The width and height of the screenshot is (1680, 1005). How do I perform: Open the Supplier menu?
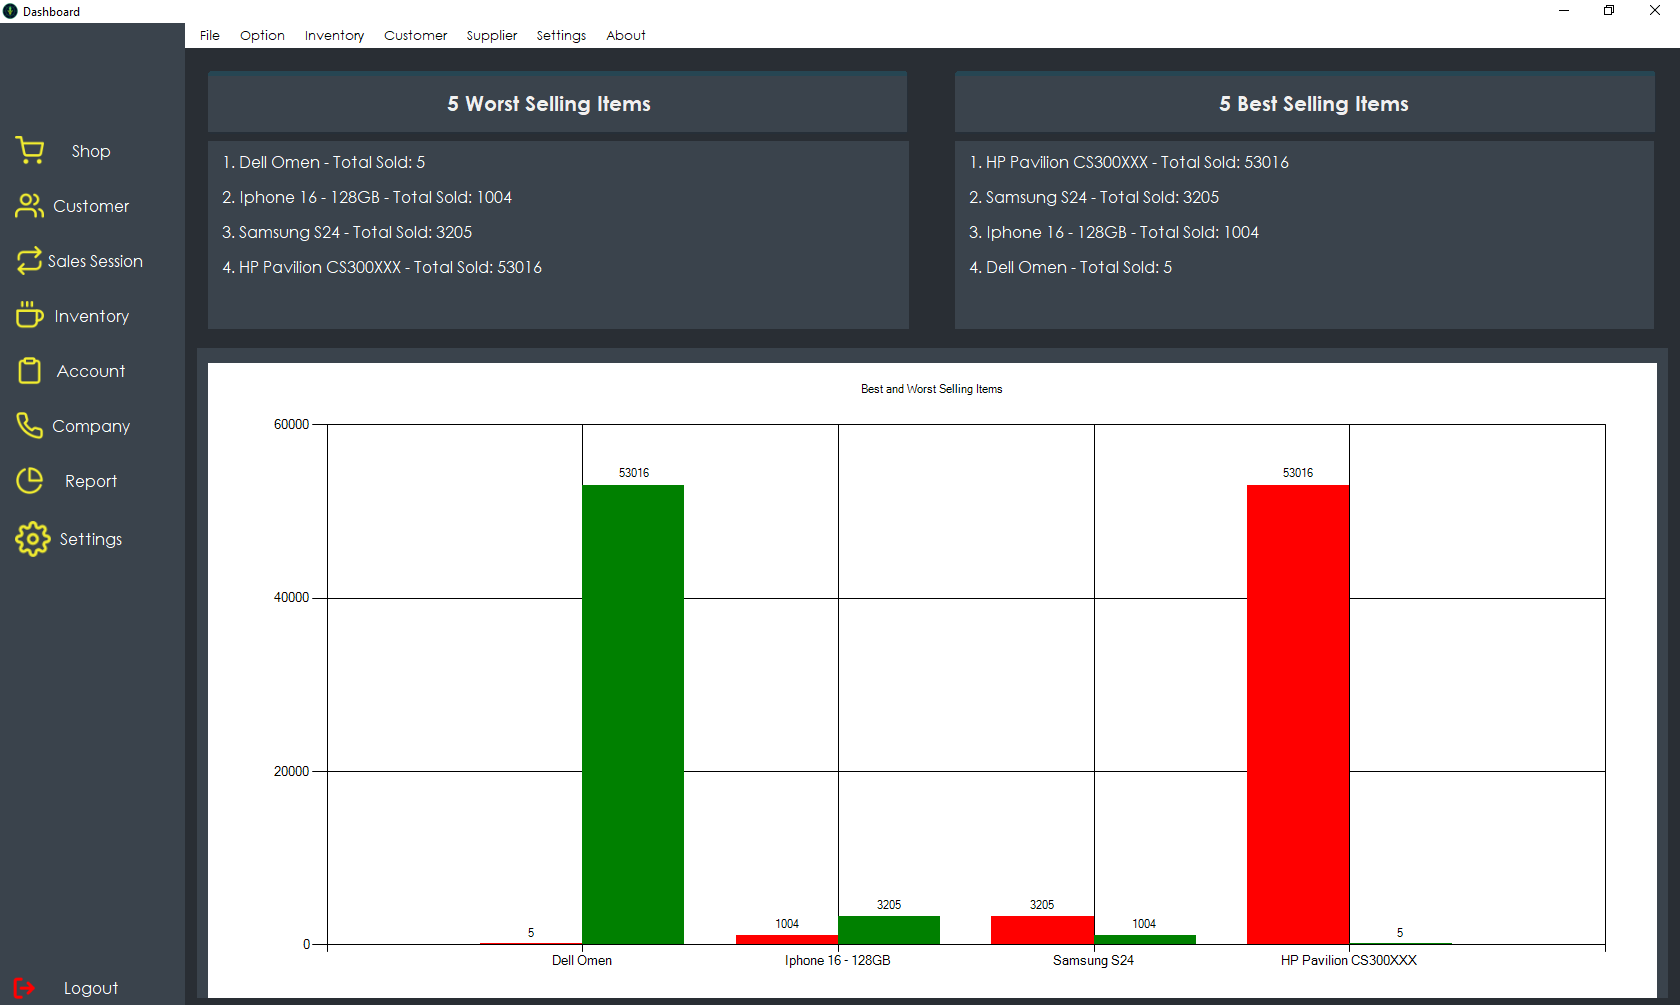[x=491, y=35]
